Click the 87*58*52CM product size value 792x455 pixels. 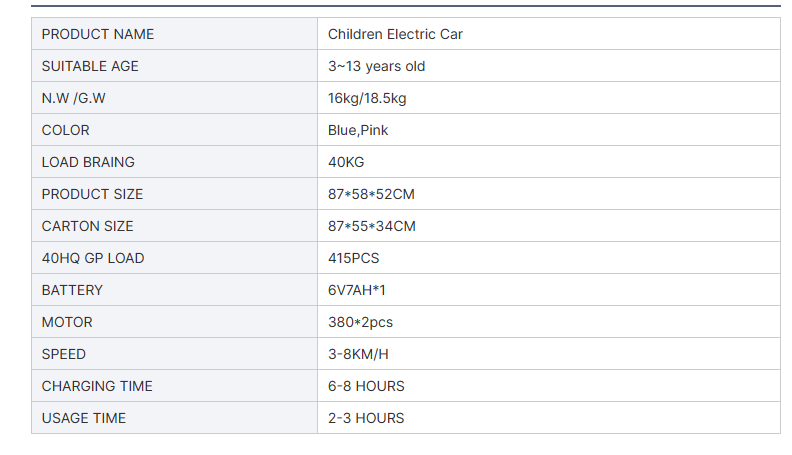click(371, 194)
